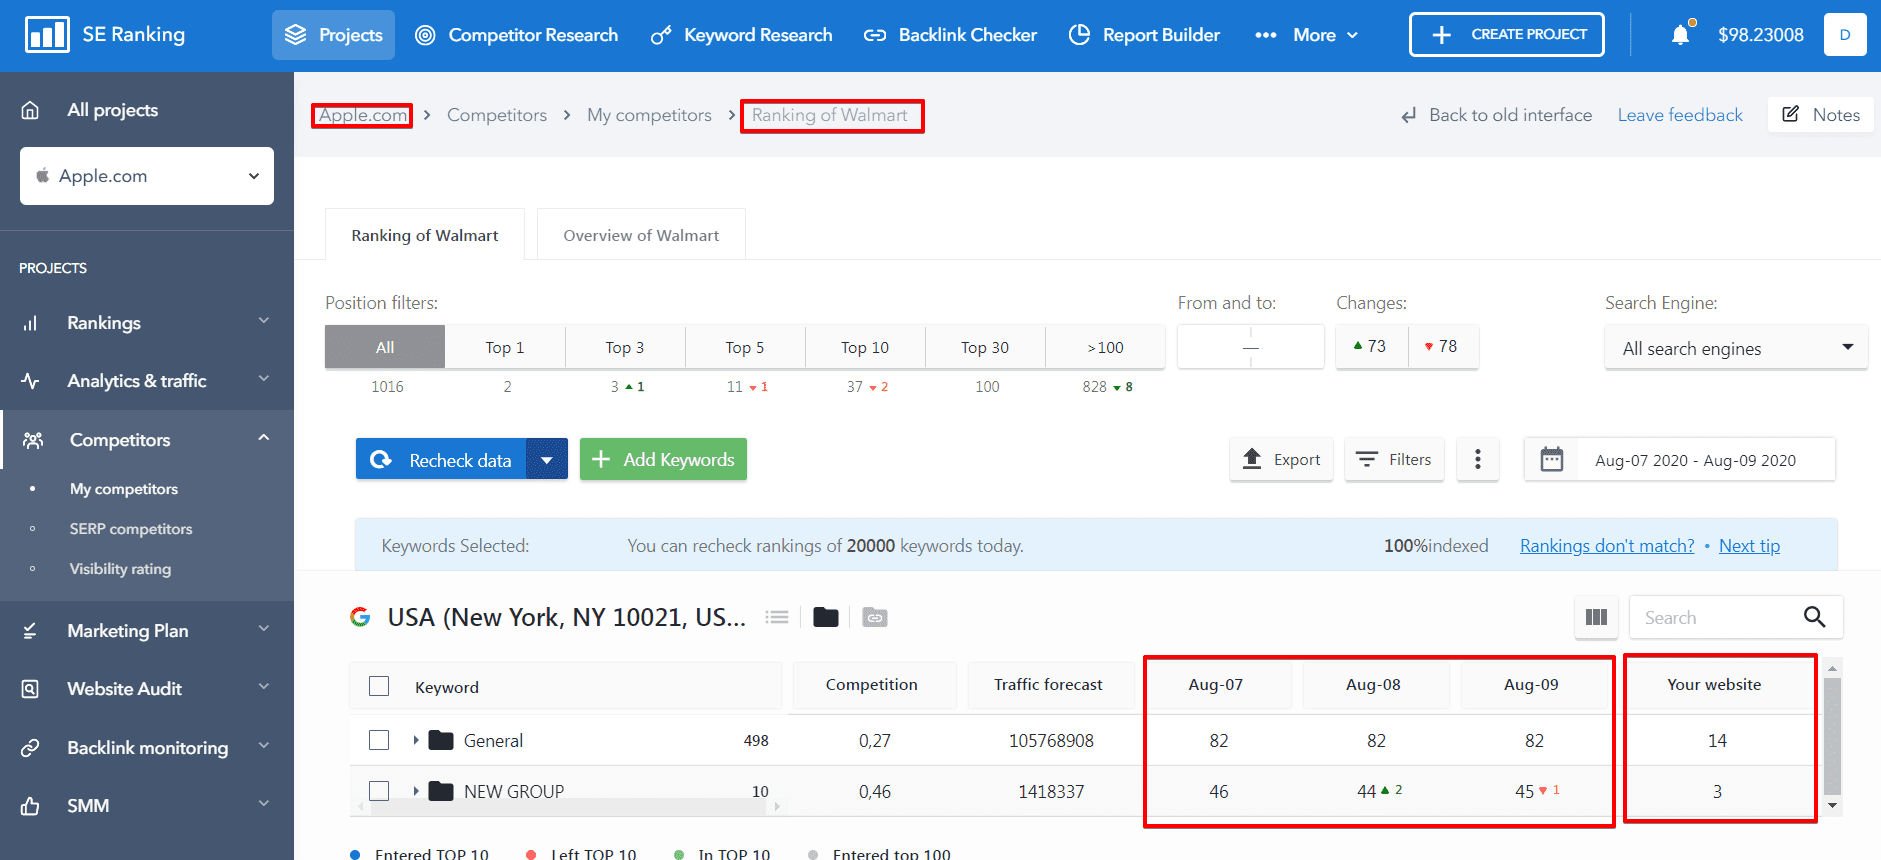Open the Recheck data dropdown arrow
Image resolution: width=1881 pixels, height=860 pixels.
(547, 460)
